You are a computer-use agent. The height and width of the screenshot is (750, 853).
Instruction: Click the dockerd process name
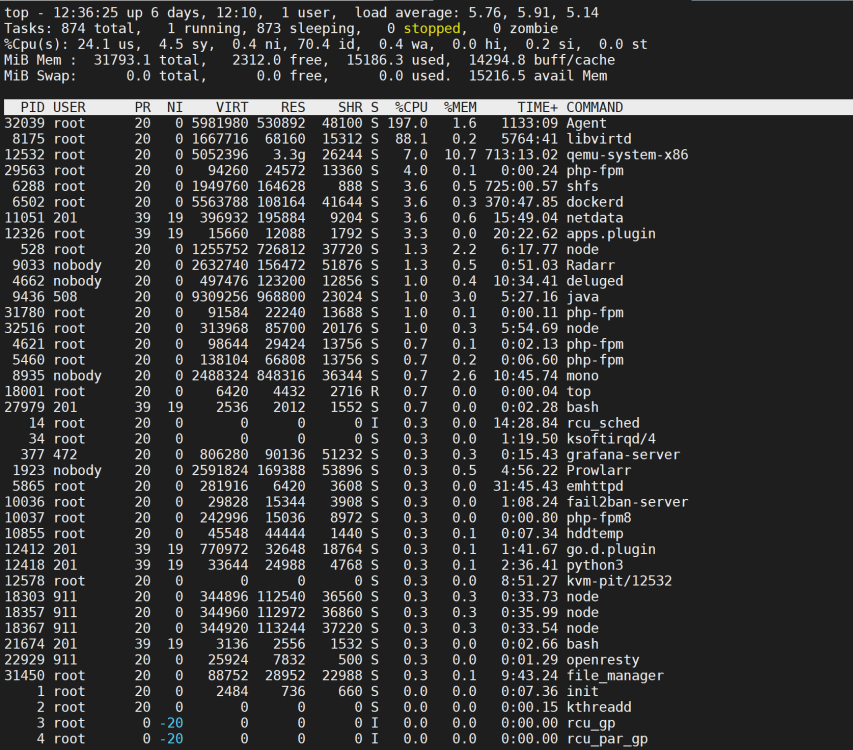click(595, 202)
